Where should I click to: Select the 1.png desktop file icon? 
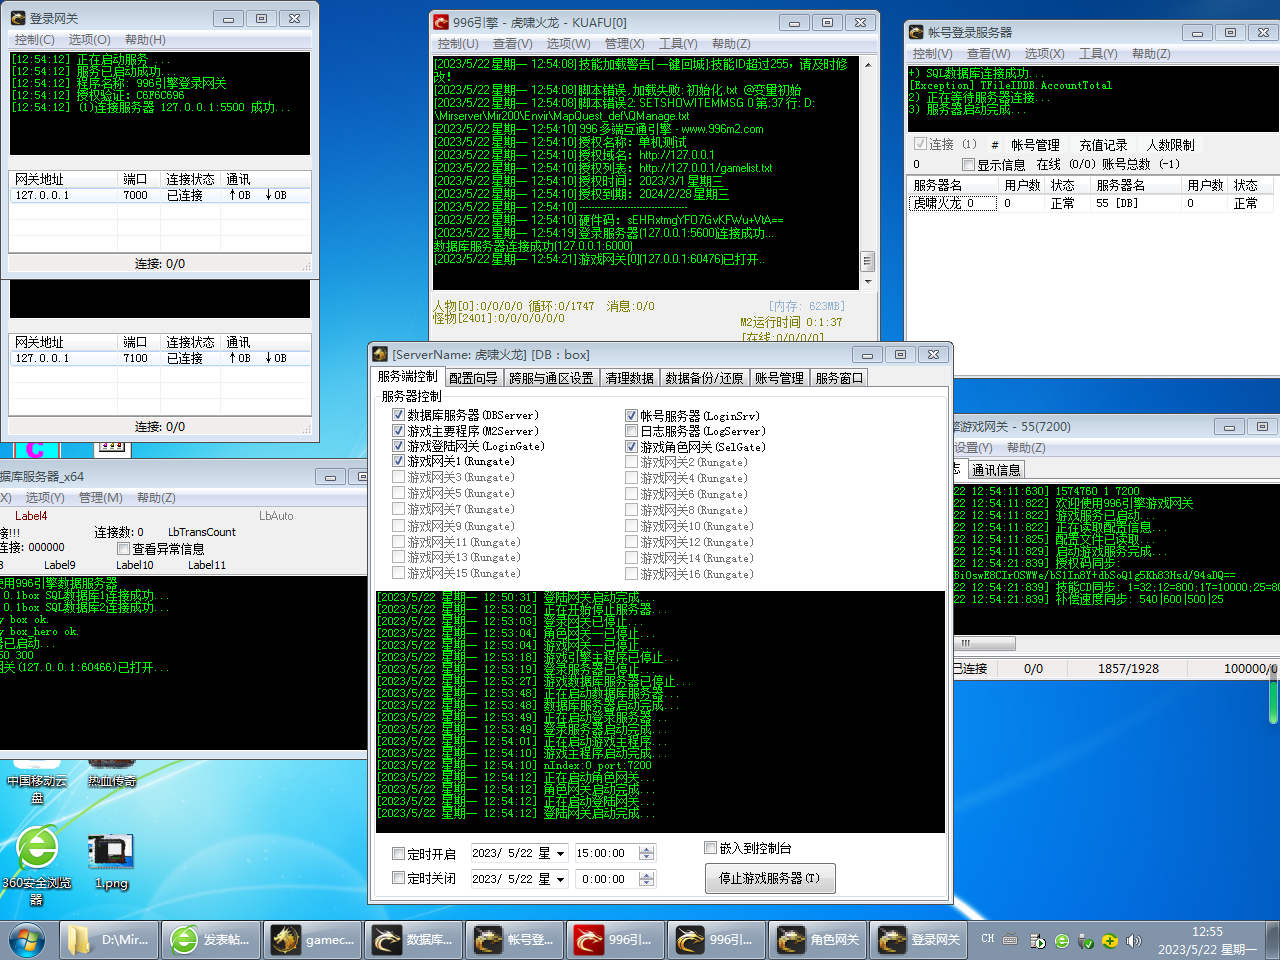pyautogui.click(x=111, y=860)
